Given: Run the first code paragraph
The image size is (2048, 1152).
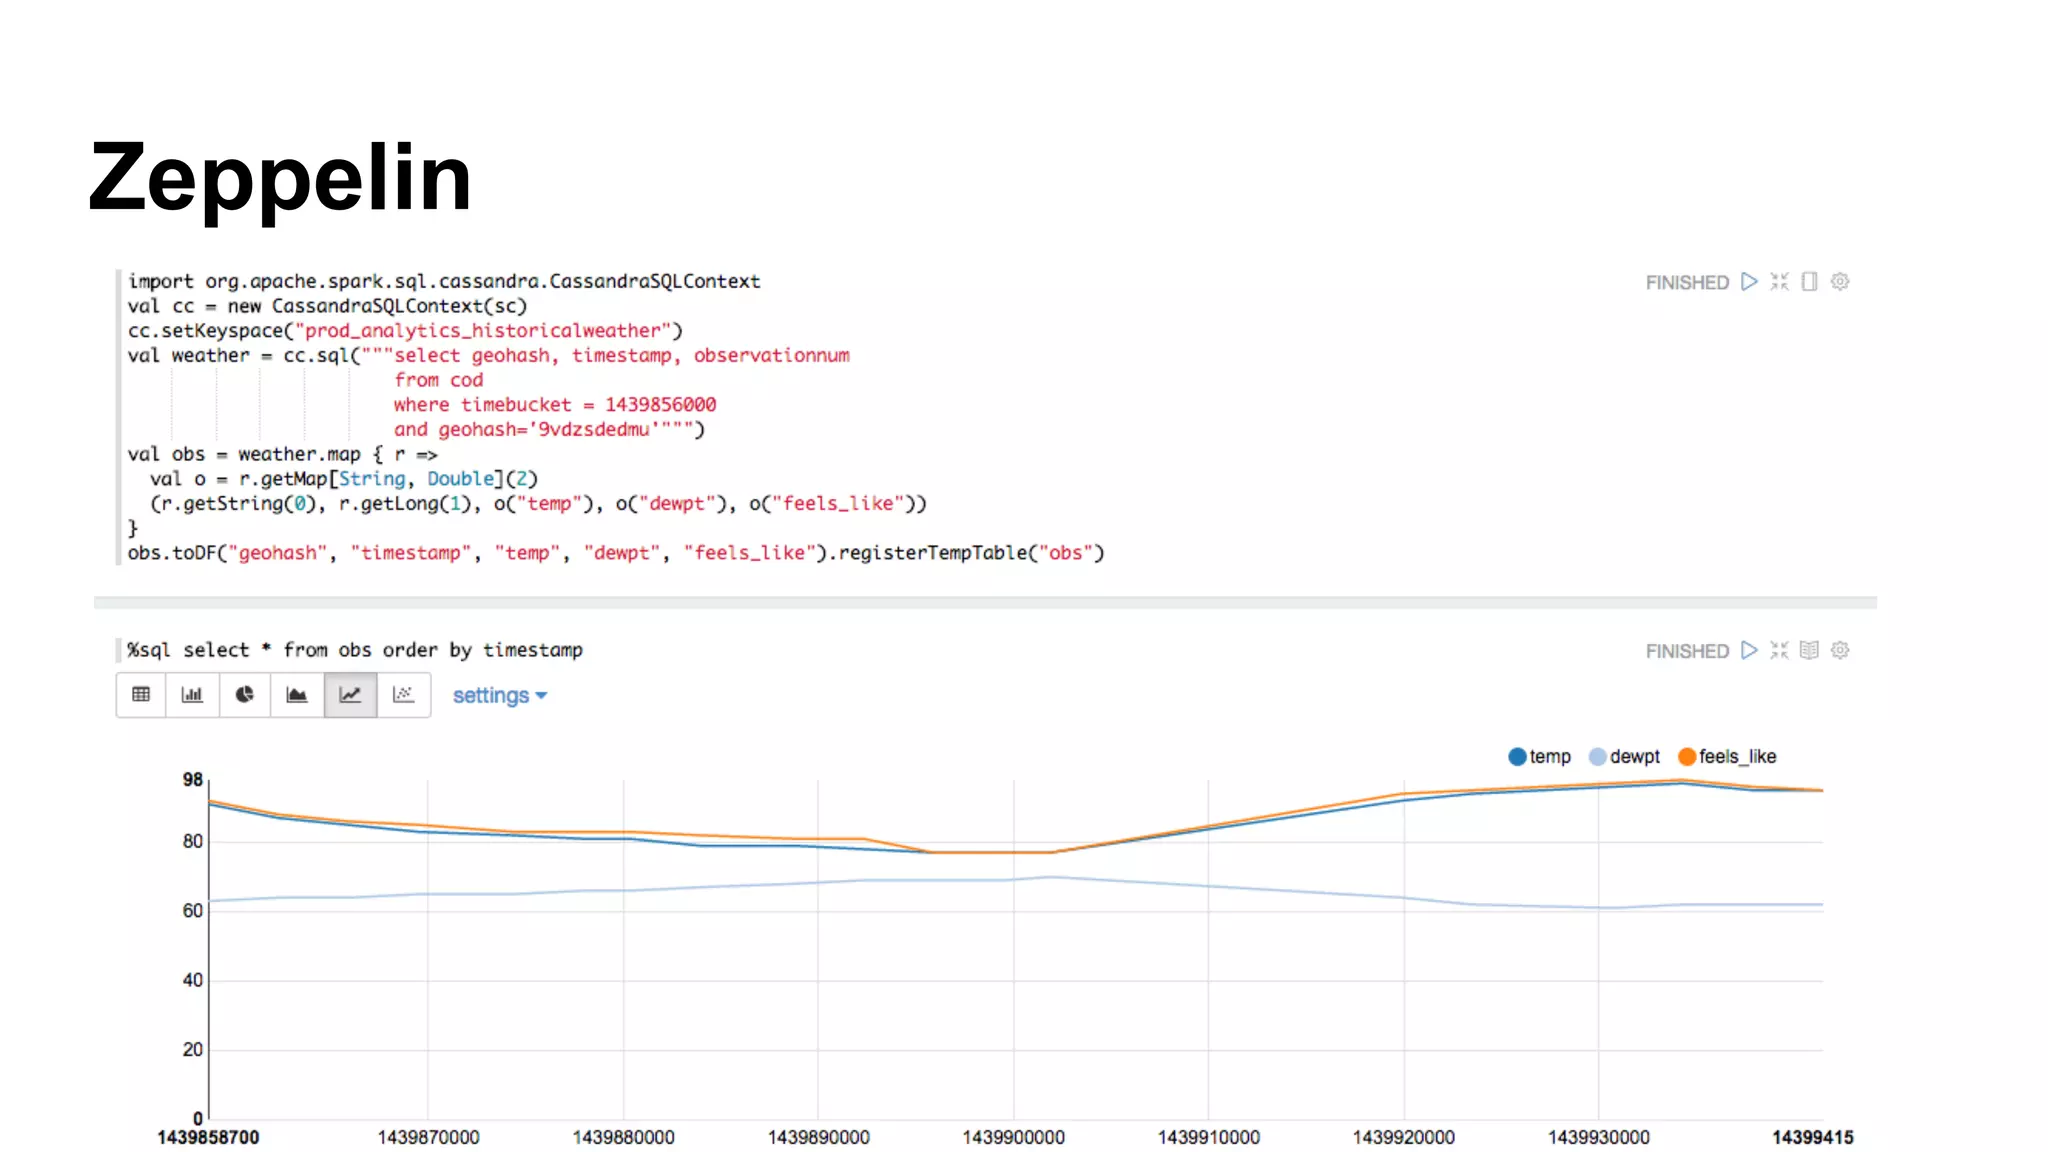Looking at the screenshot, I should pos(1748,282).
